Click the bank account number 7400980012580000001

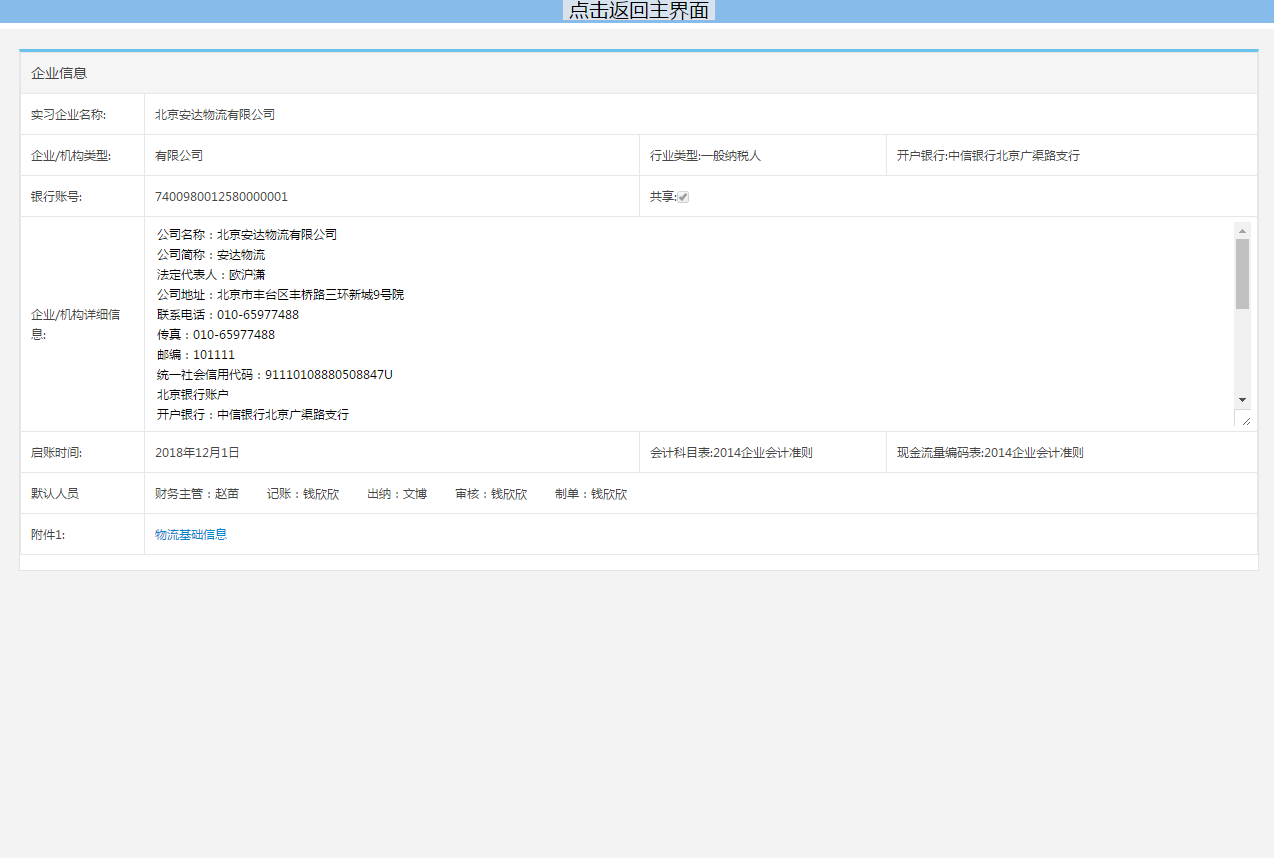click(x=221, y=197)
